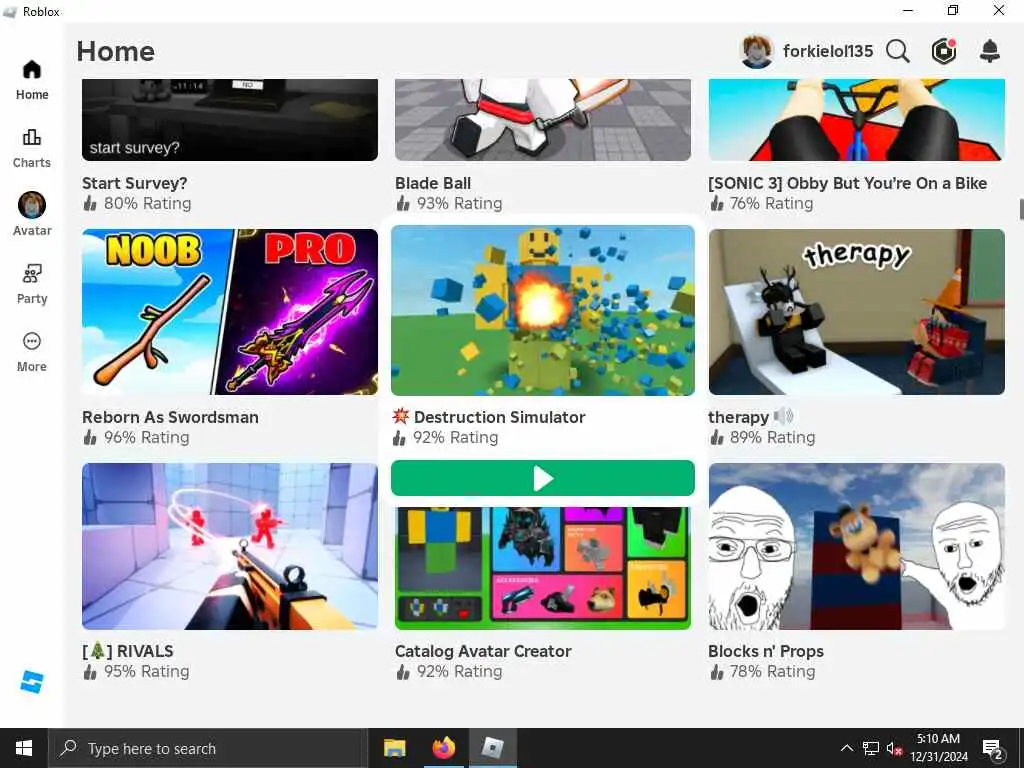Click the taskbar search box

click(x=208, y=748)
